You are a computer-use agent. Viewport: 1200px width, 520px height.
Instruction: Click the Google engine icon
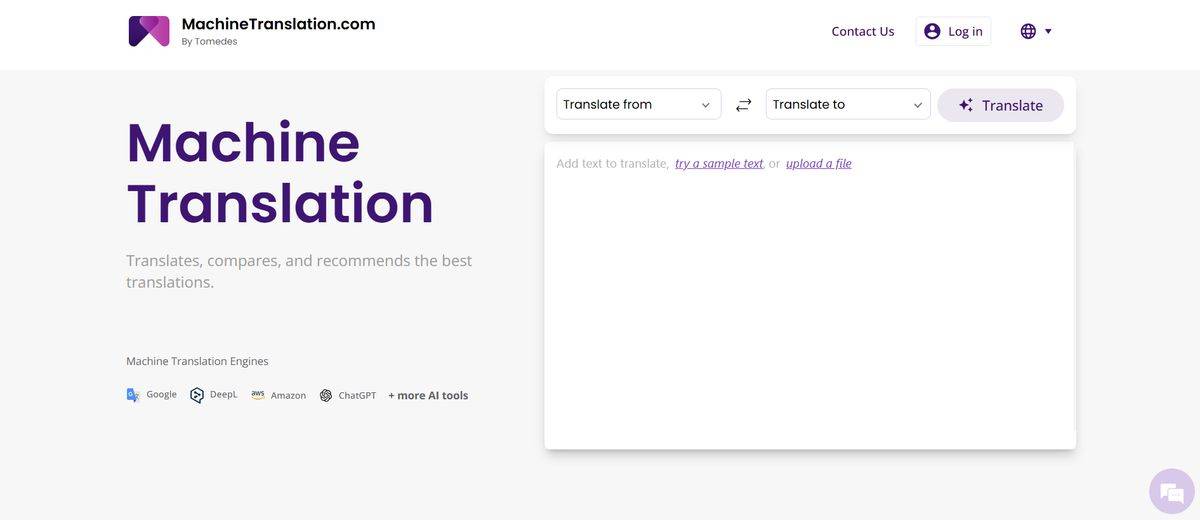(x=133, y=395)
